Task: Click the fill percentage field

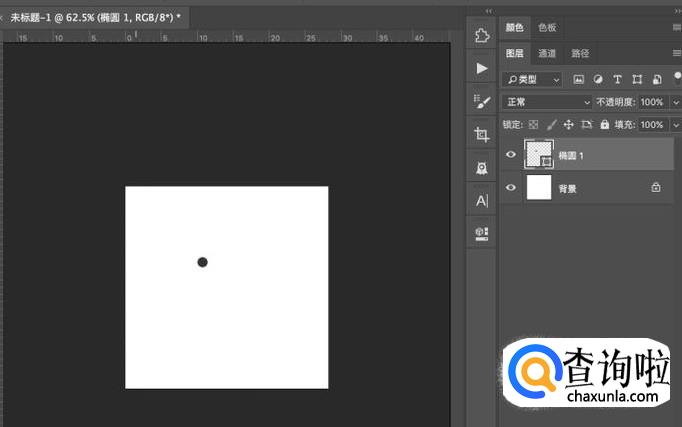Action: click(x=651, y=125)
